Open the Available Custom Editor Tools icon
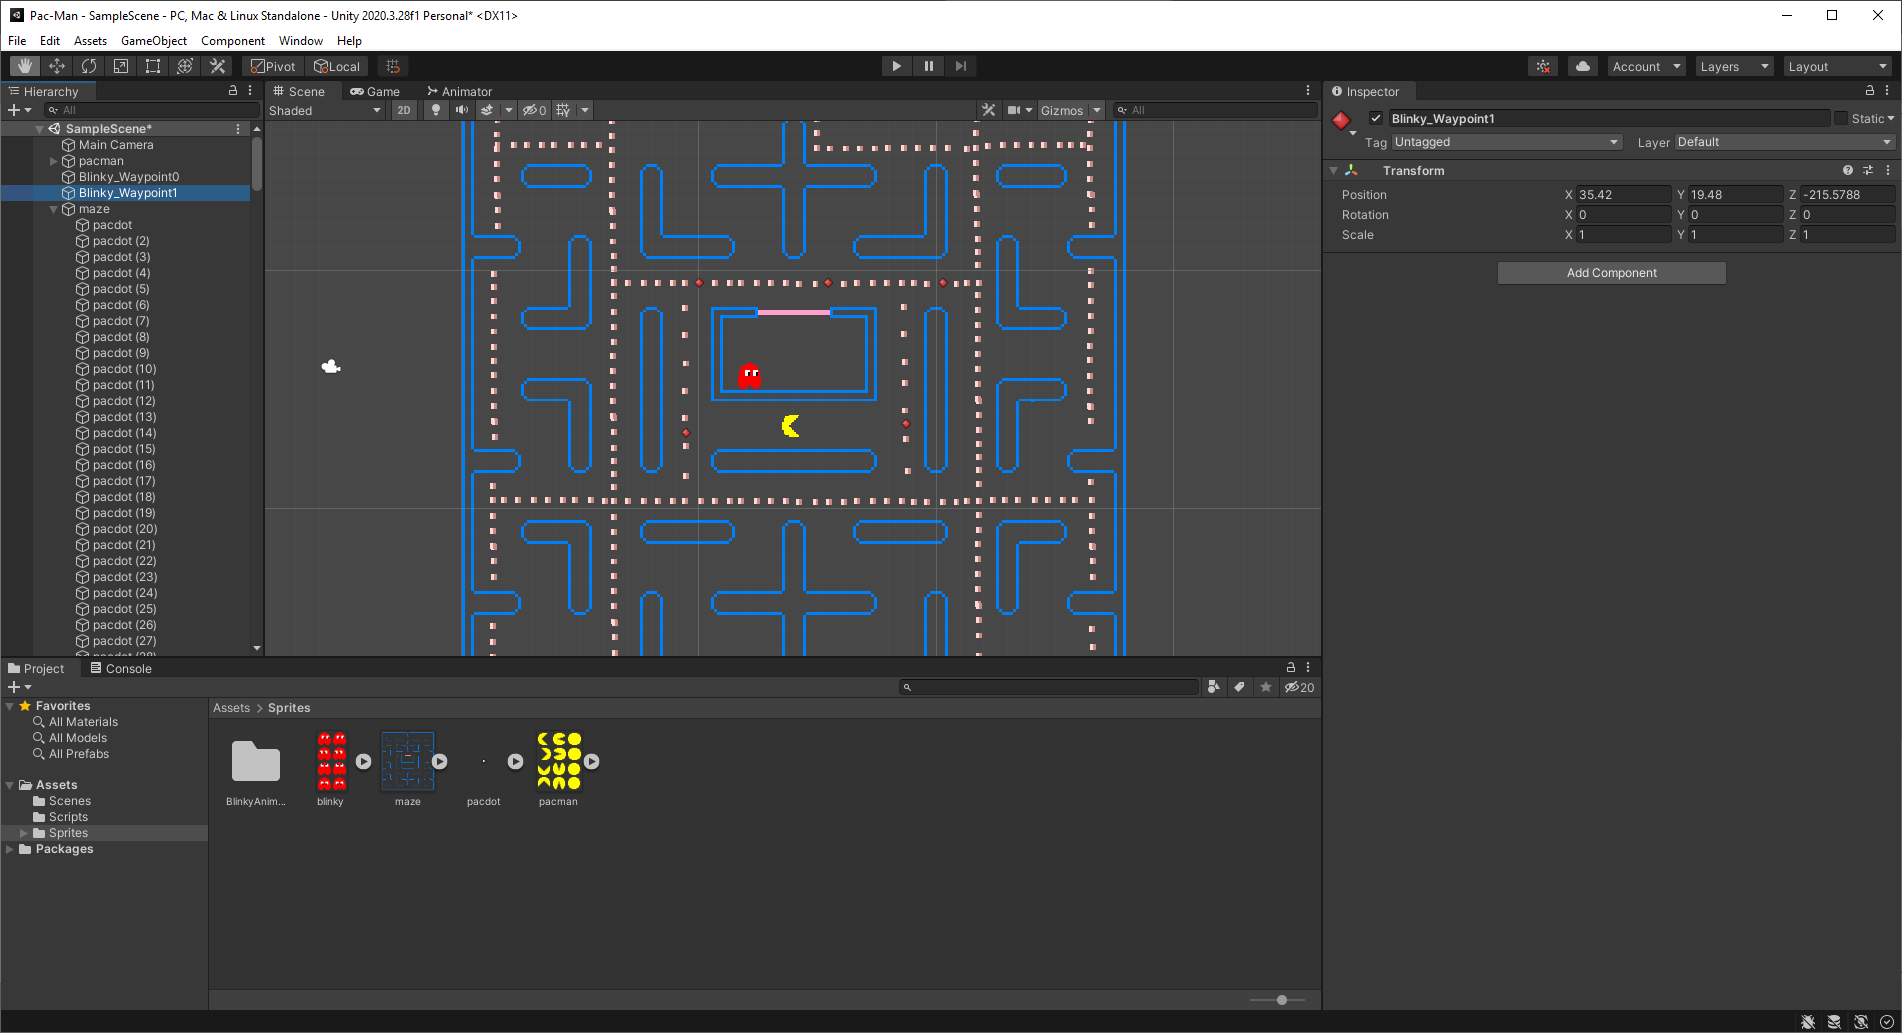The width and height of the screenshot is (1902, 1033). 217,65
